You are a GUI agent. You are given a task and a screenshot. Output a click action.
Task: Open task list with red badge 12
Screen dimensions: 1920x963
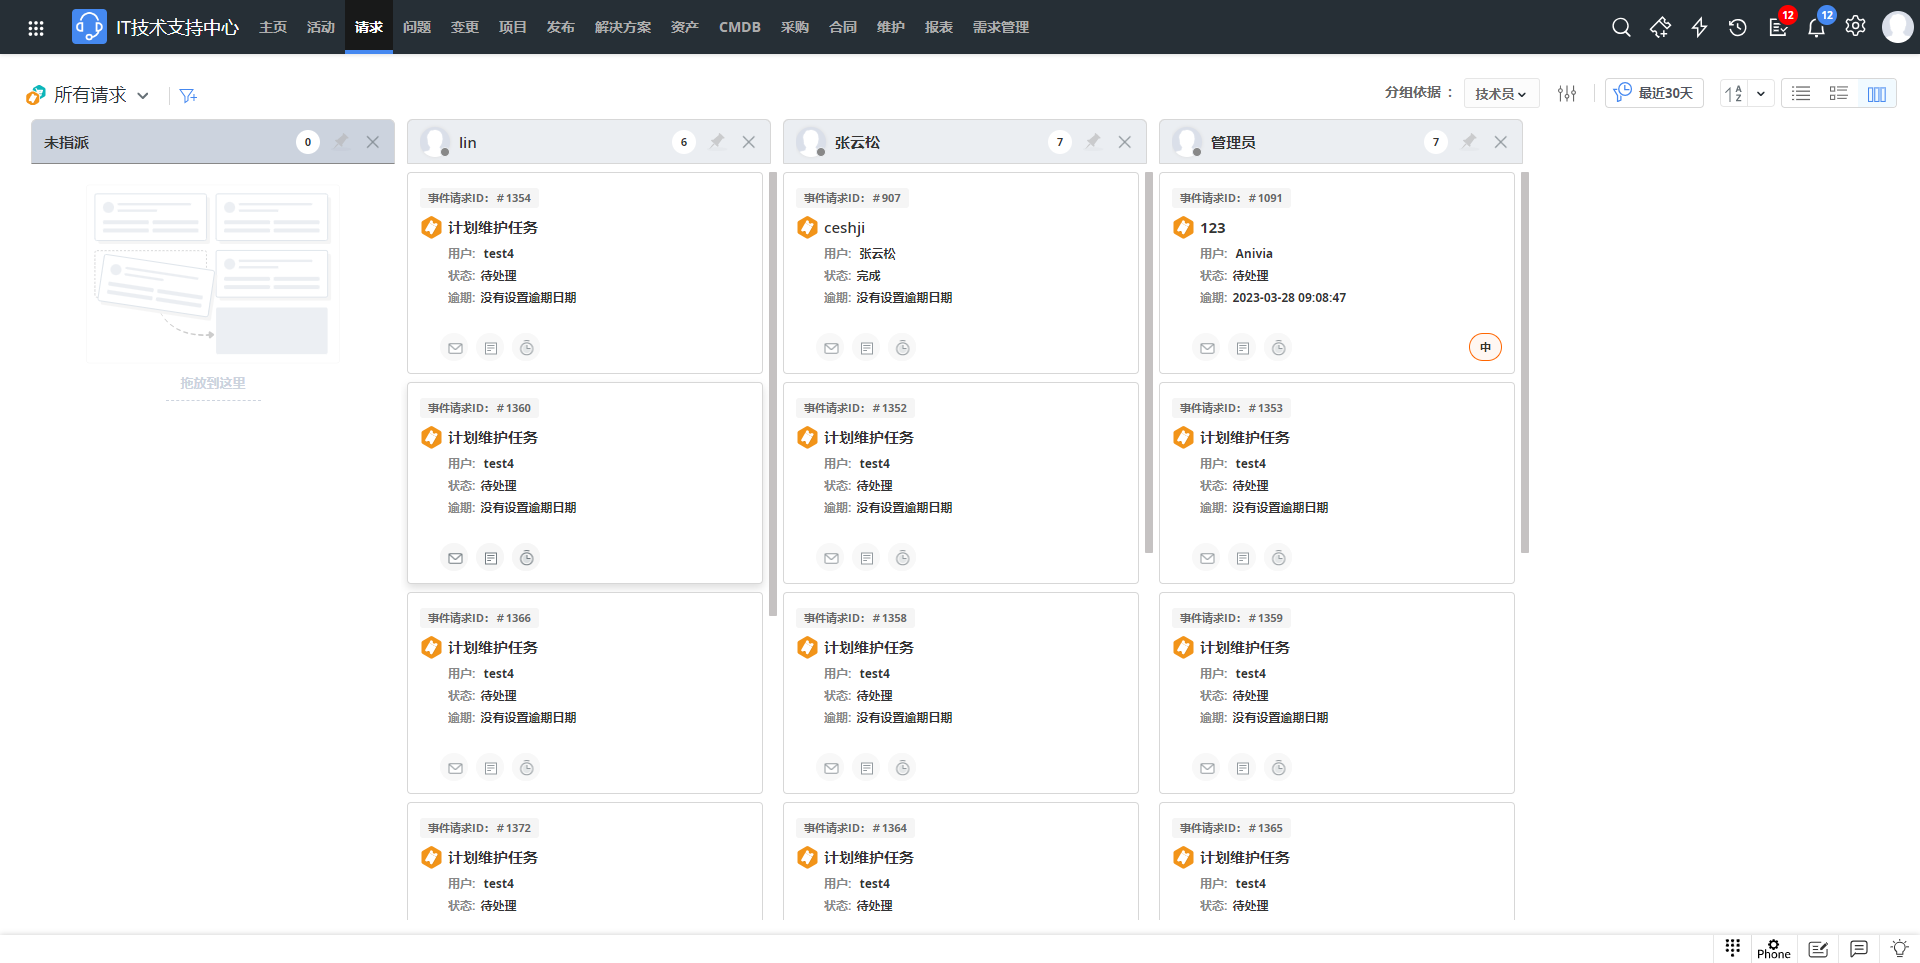click(x=1779, y=27)
